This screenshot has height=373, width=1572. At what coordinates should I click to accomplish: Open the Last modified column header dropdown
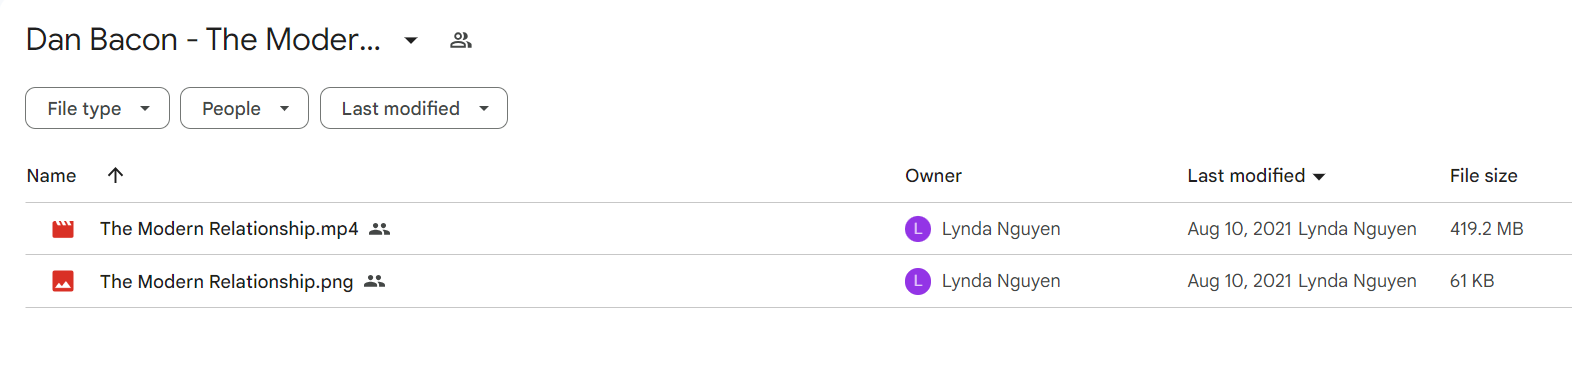click(x=1256, y=176)
